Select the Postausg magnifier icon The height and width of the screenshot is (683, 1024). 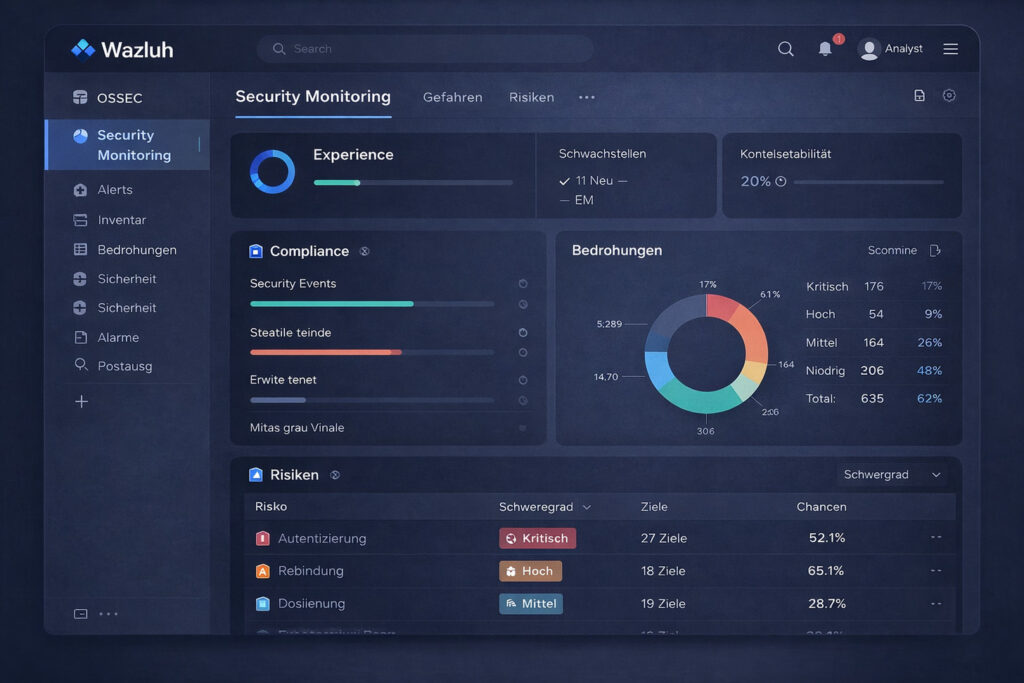click(81, 366)
